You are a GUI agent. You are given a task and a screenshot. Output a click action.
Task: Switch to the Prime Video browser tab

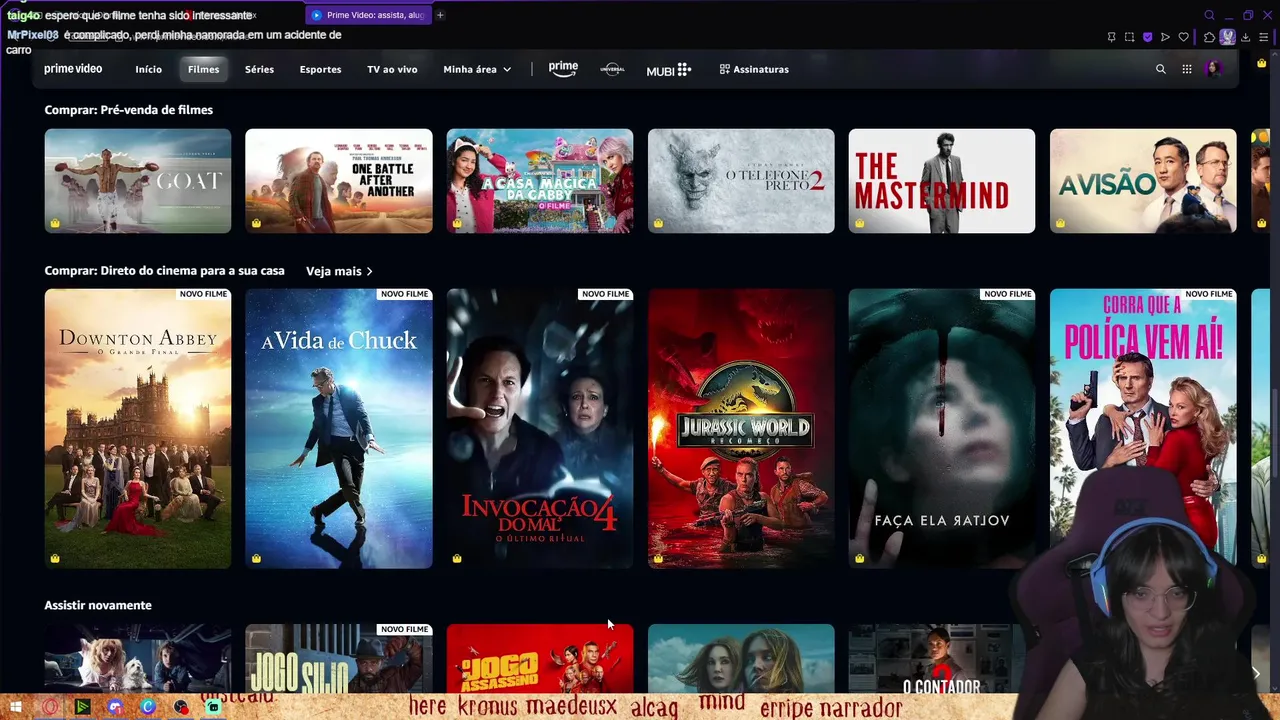click(x=368, y=15)
